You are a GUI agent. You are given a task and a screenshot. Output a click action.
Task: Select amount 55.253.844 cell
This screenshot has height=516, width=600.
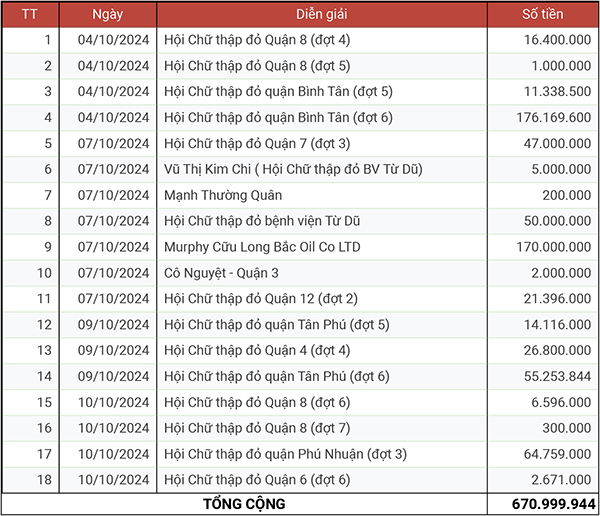coord(543,376)
